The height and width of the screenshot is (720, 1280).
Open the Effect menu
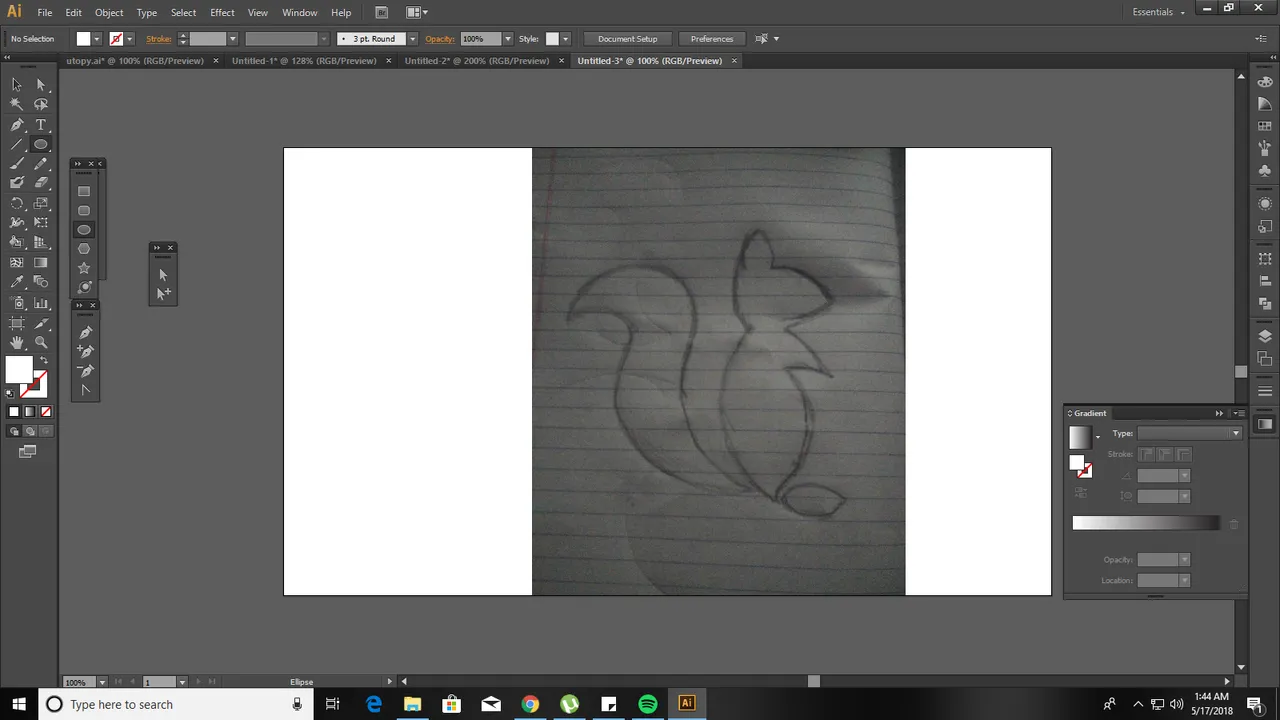[222, 13]
